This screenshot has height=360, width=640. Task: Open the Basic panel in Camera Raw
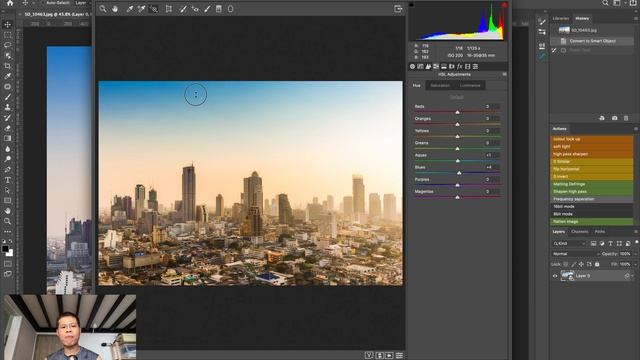coord(413,66)
